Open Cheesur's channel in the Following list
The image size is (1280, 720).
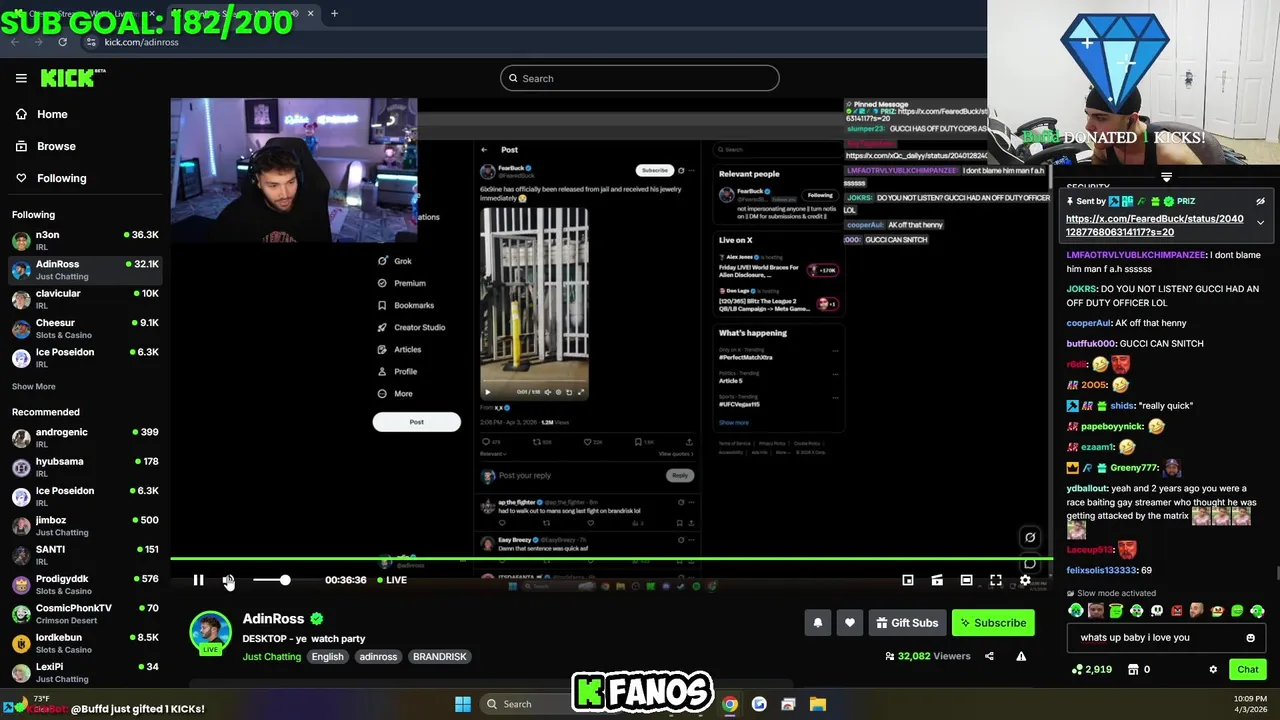click(x=85, y=329)
